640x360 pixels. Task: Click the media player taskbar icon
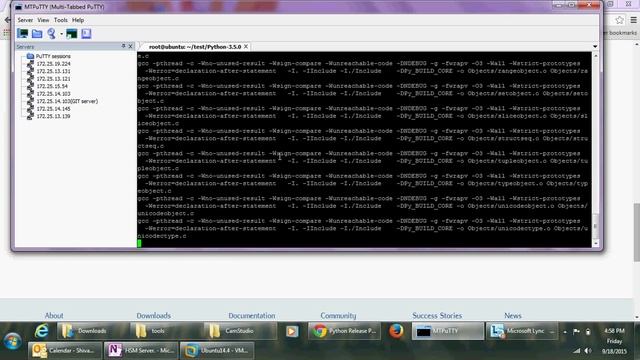292,331
